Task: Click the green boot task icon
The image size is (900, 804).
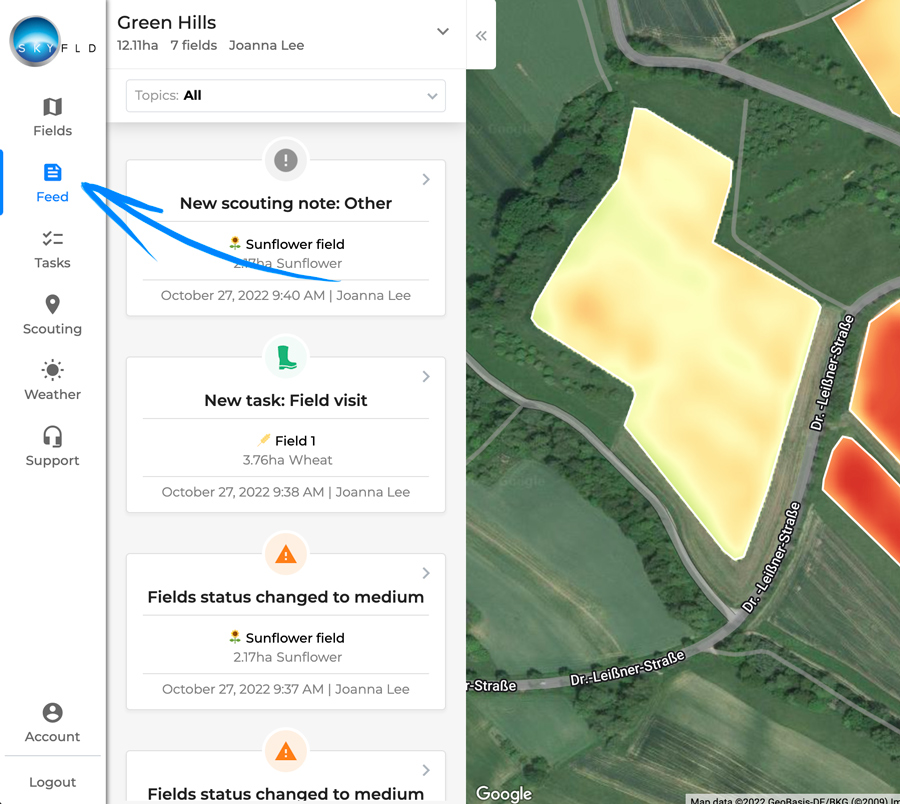Action: click(x=286, y=357)
